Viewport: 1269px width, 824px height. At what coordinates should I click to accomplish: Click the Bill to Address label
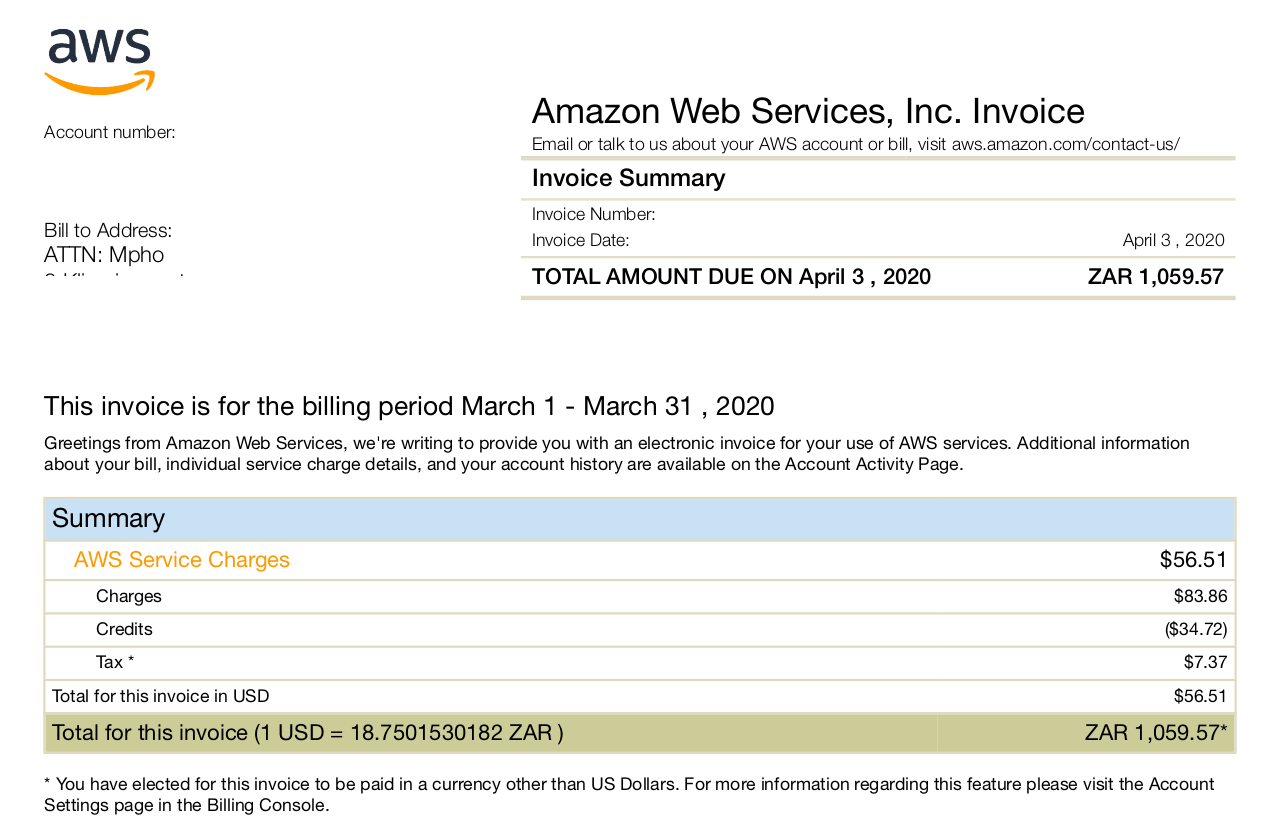(108, 231)
